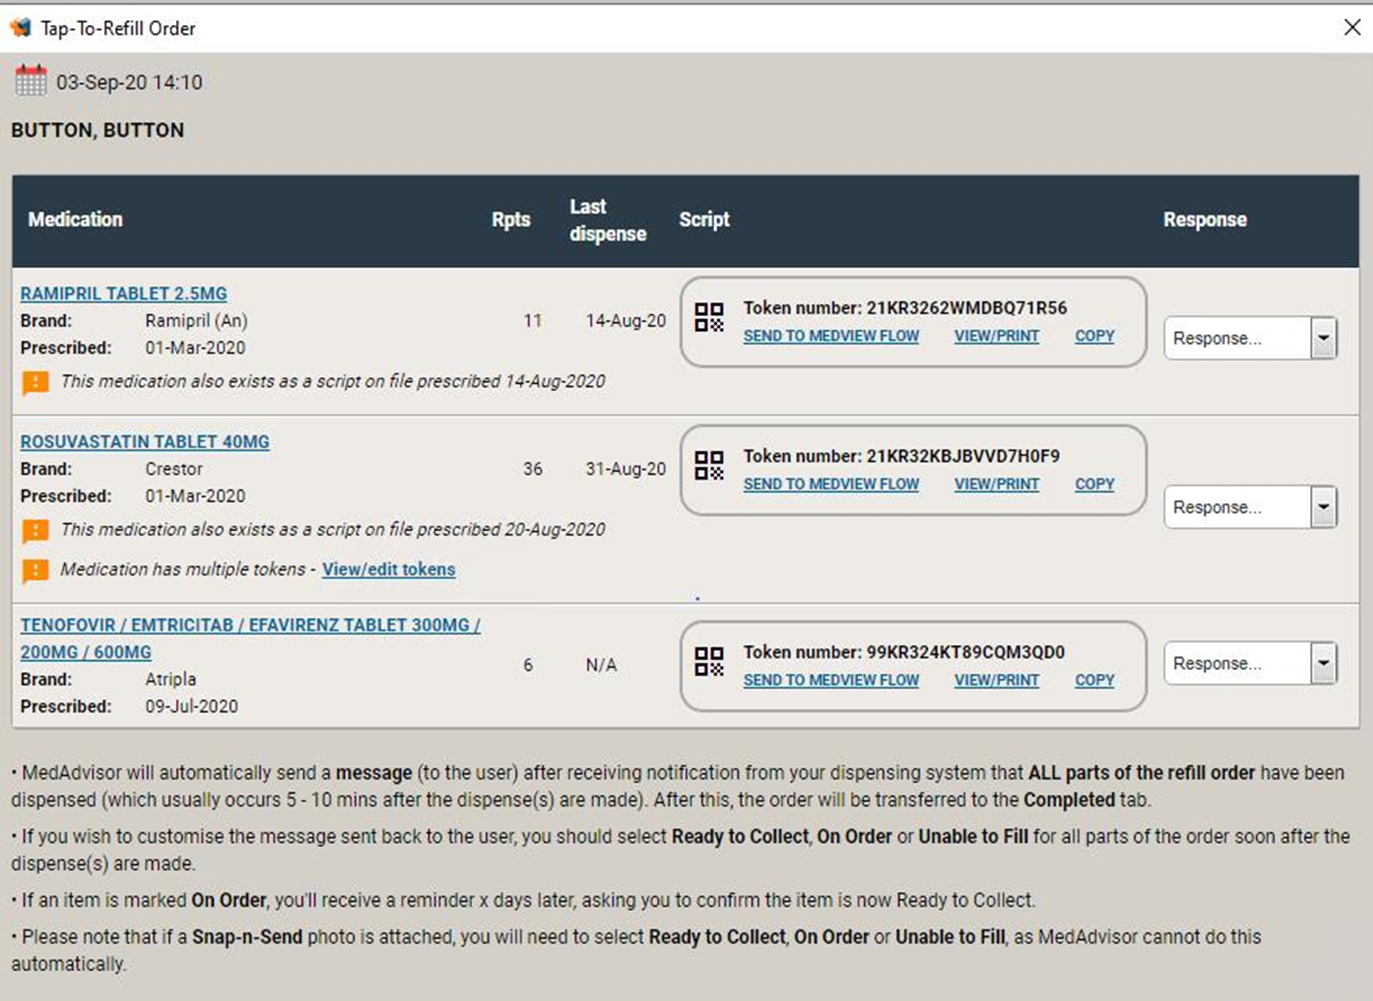Open TENOFOVIR / EMTRICITAB / EFAVIRENZ medication link
Viewport: 1373px width, 1001px height.
[250, 638]
